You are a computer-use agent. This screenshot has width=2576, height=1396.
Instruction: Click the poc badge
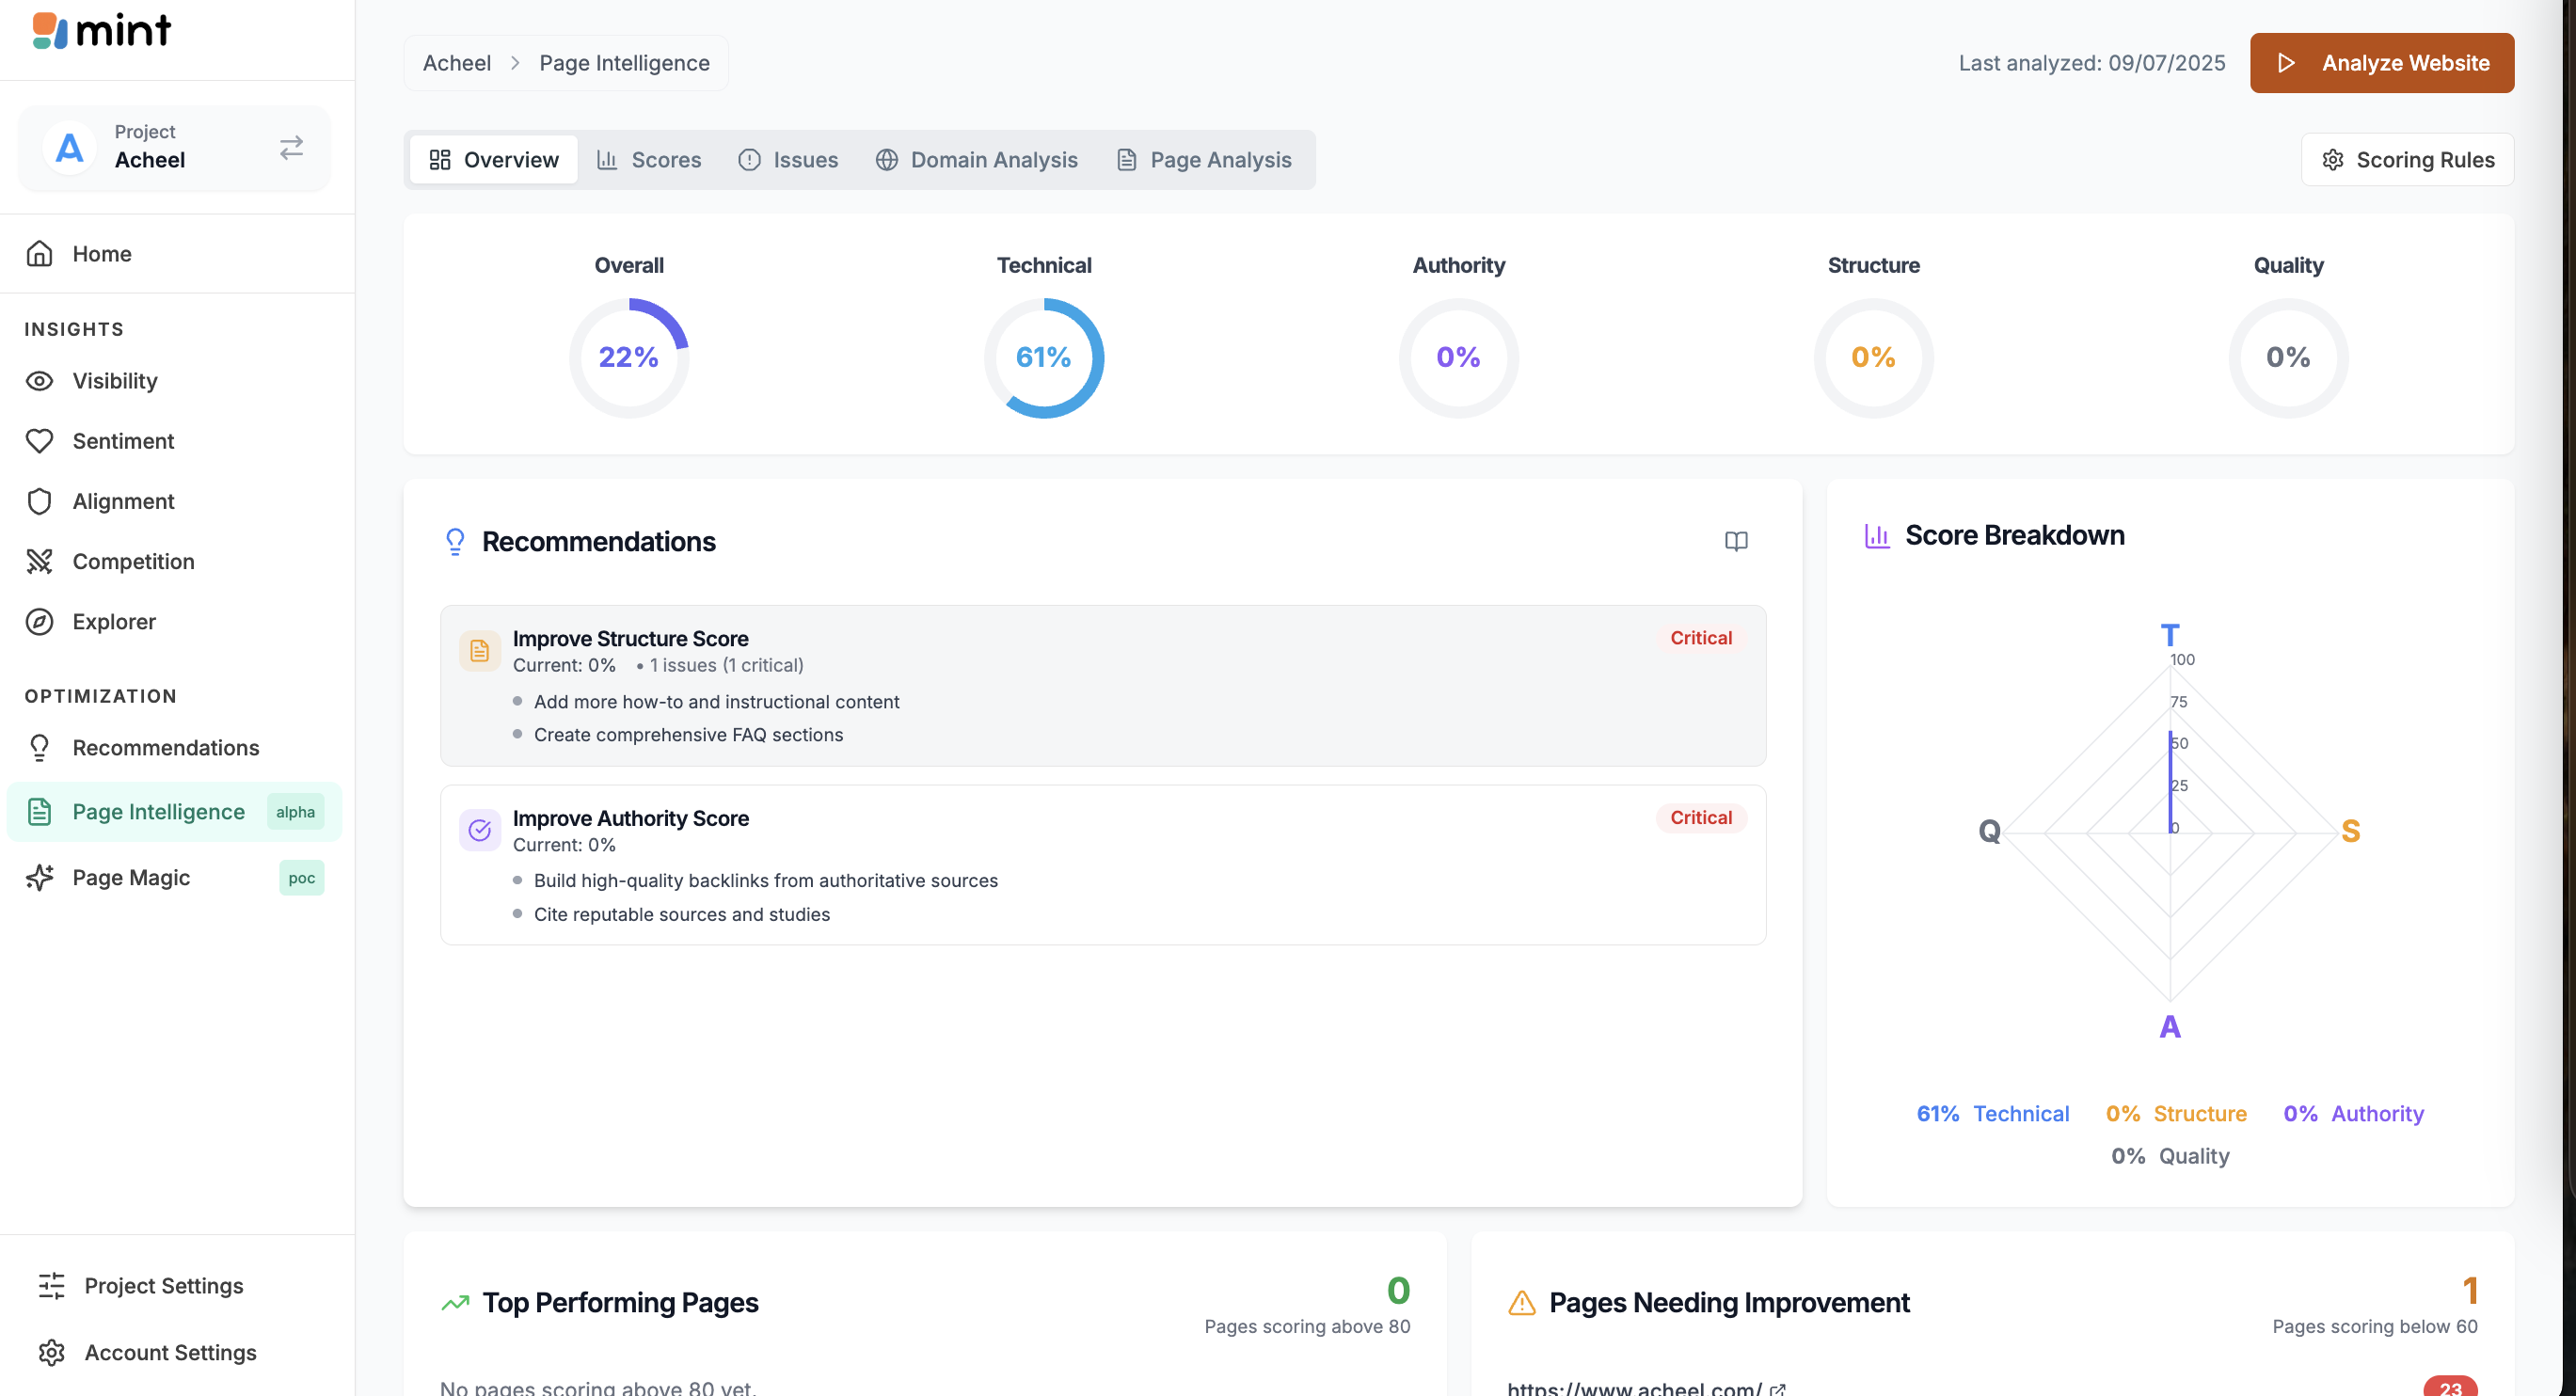pyautogui.click(x=301, y=877)
